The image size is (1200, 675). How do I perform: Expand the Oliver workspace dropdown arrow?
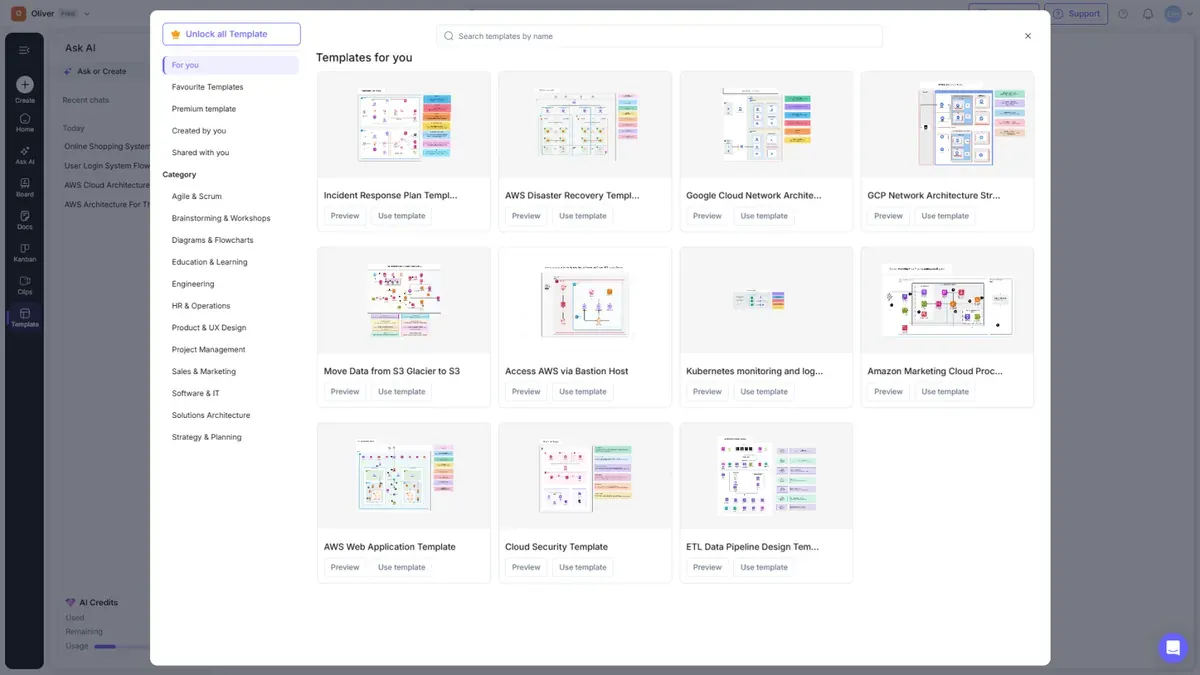(87, 14)
